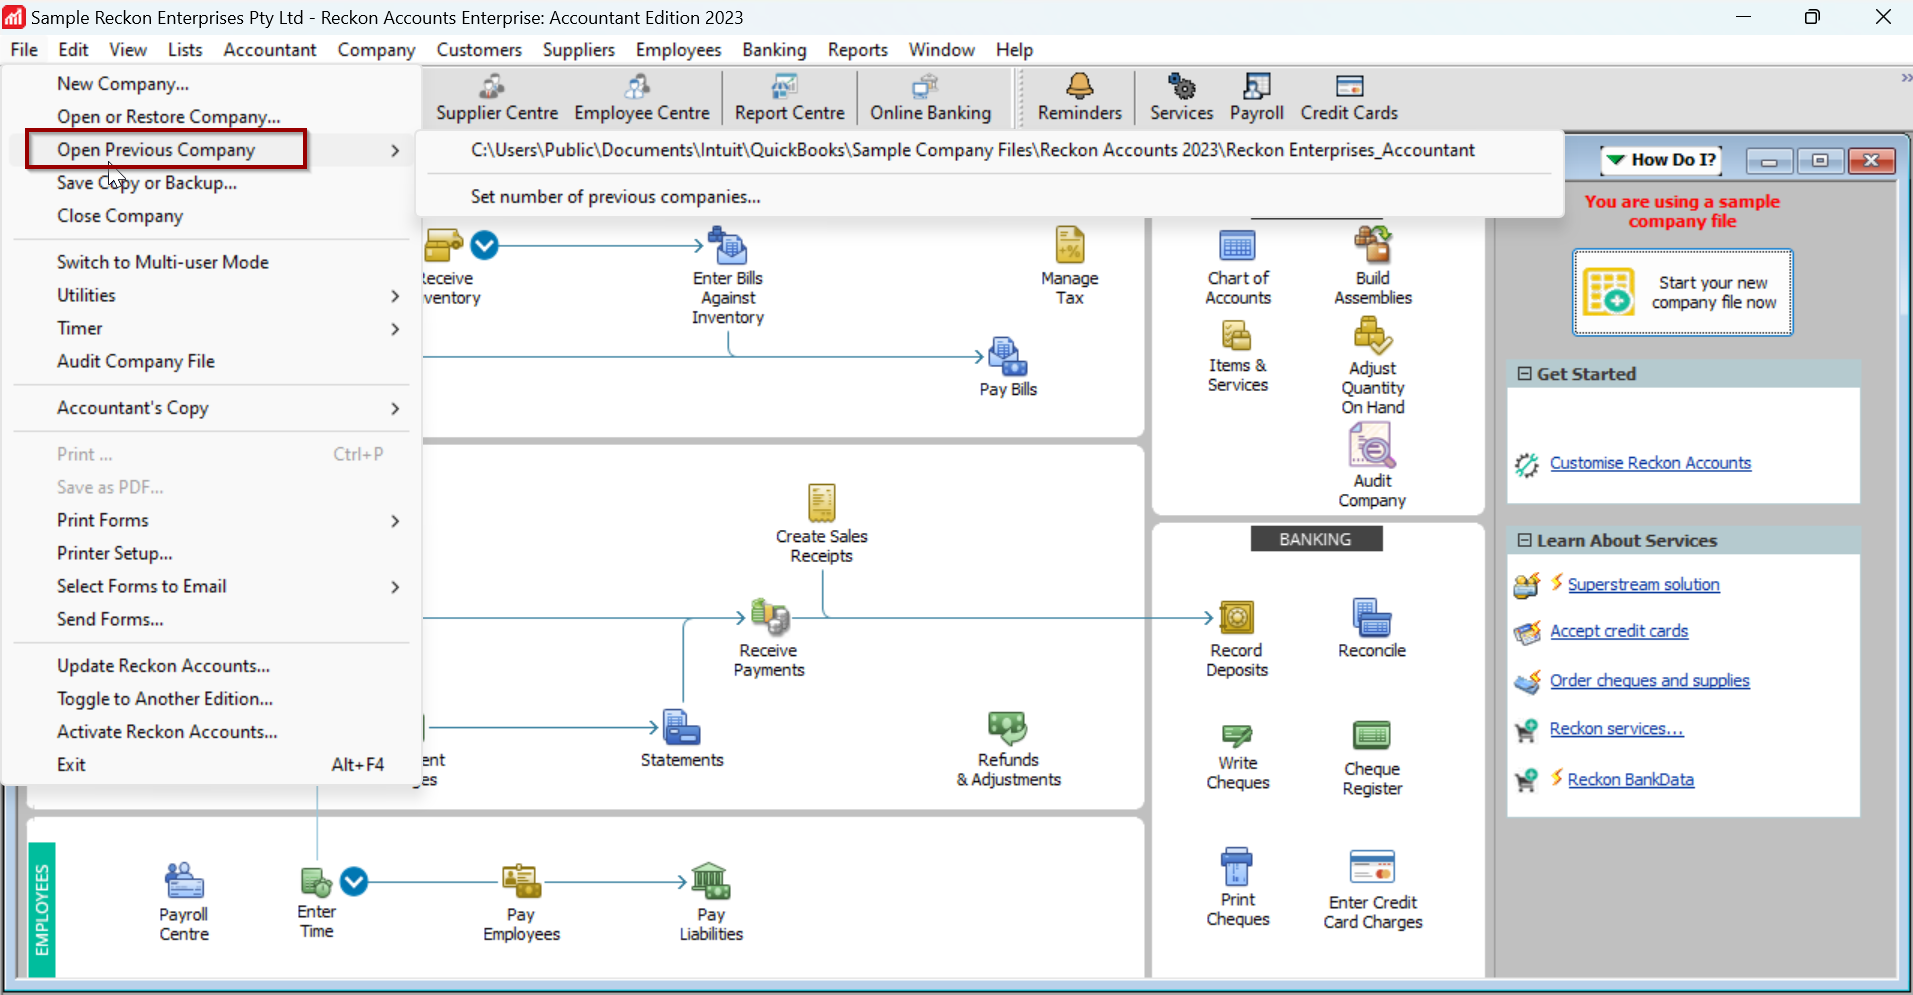Click the Receive Inventory dropdown arrow
Viewport: 1913px width, 995px height.
(484, 245)
